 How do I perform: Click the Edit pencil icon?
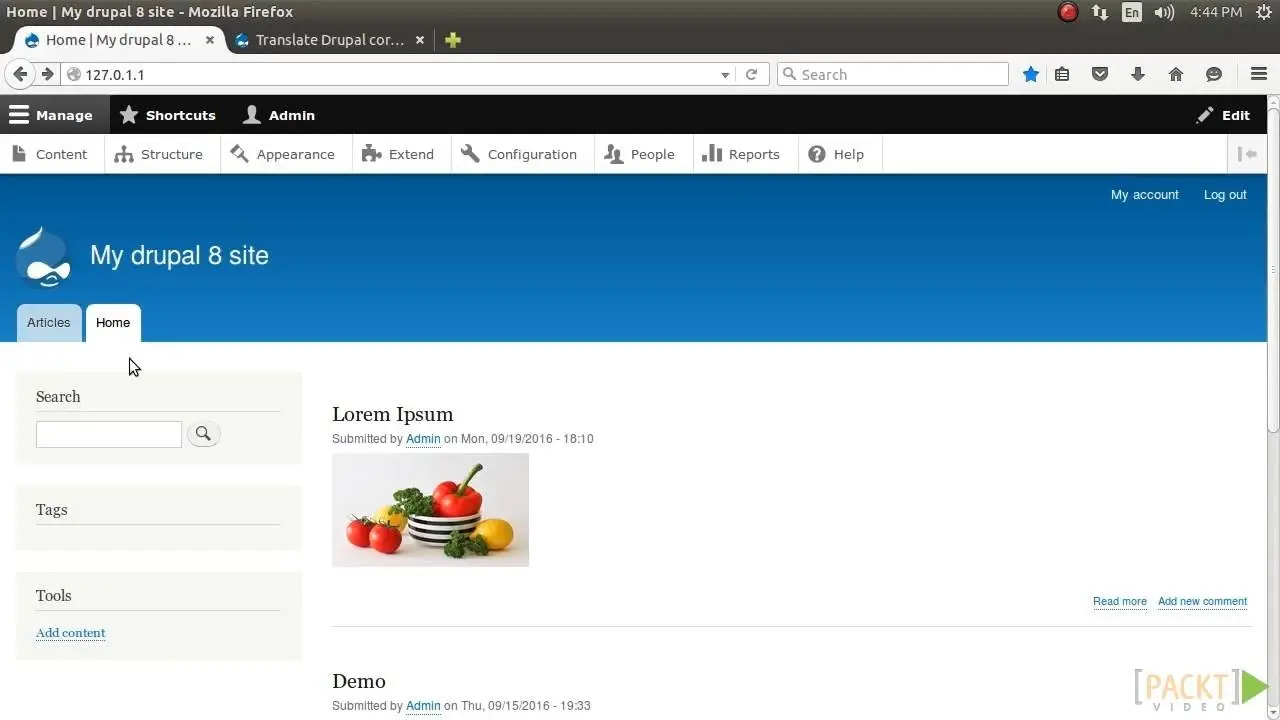[1205, 115]
